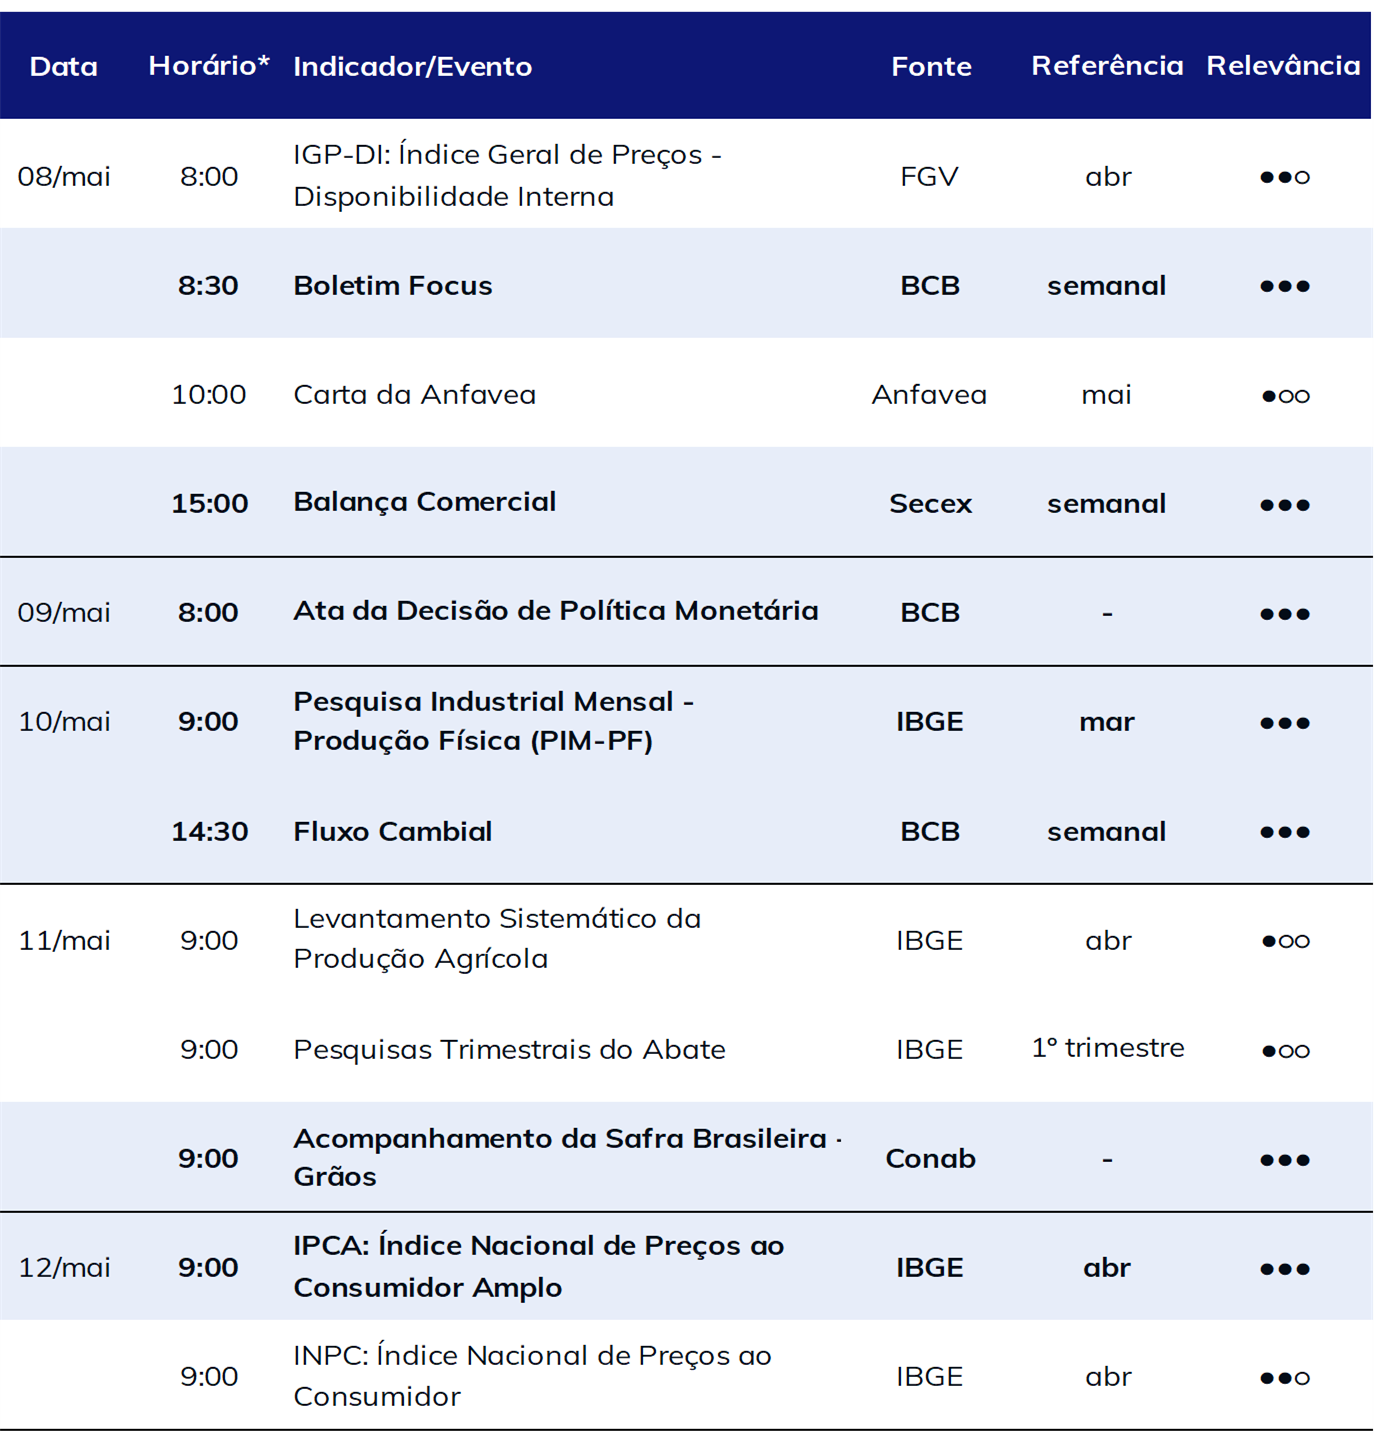1379x1435 pixels.
Task: Click relevance dots in Levantamento Sistemático row
Action: pyautogui.click(x=1285, y=941)
